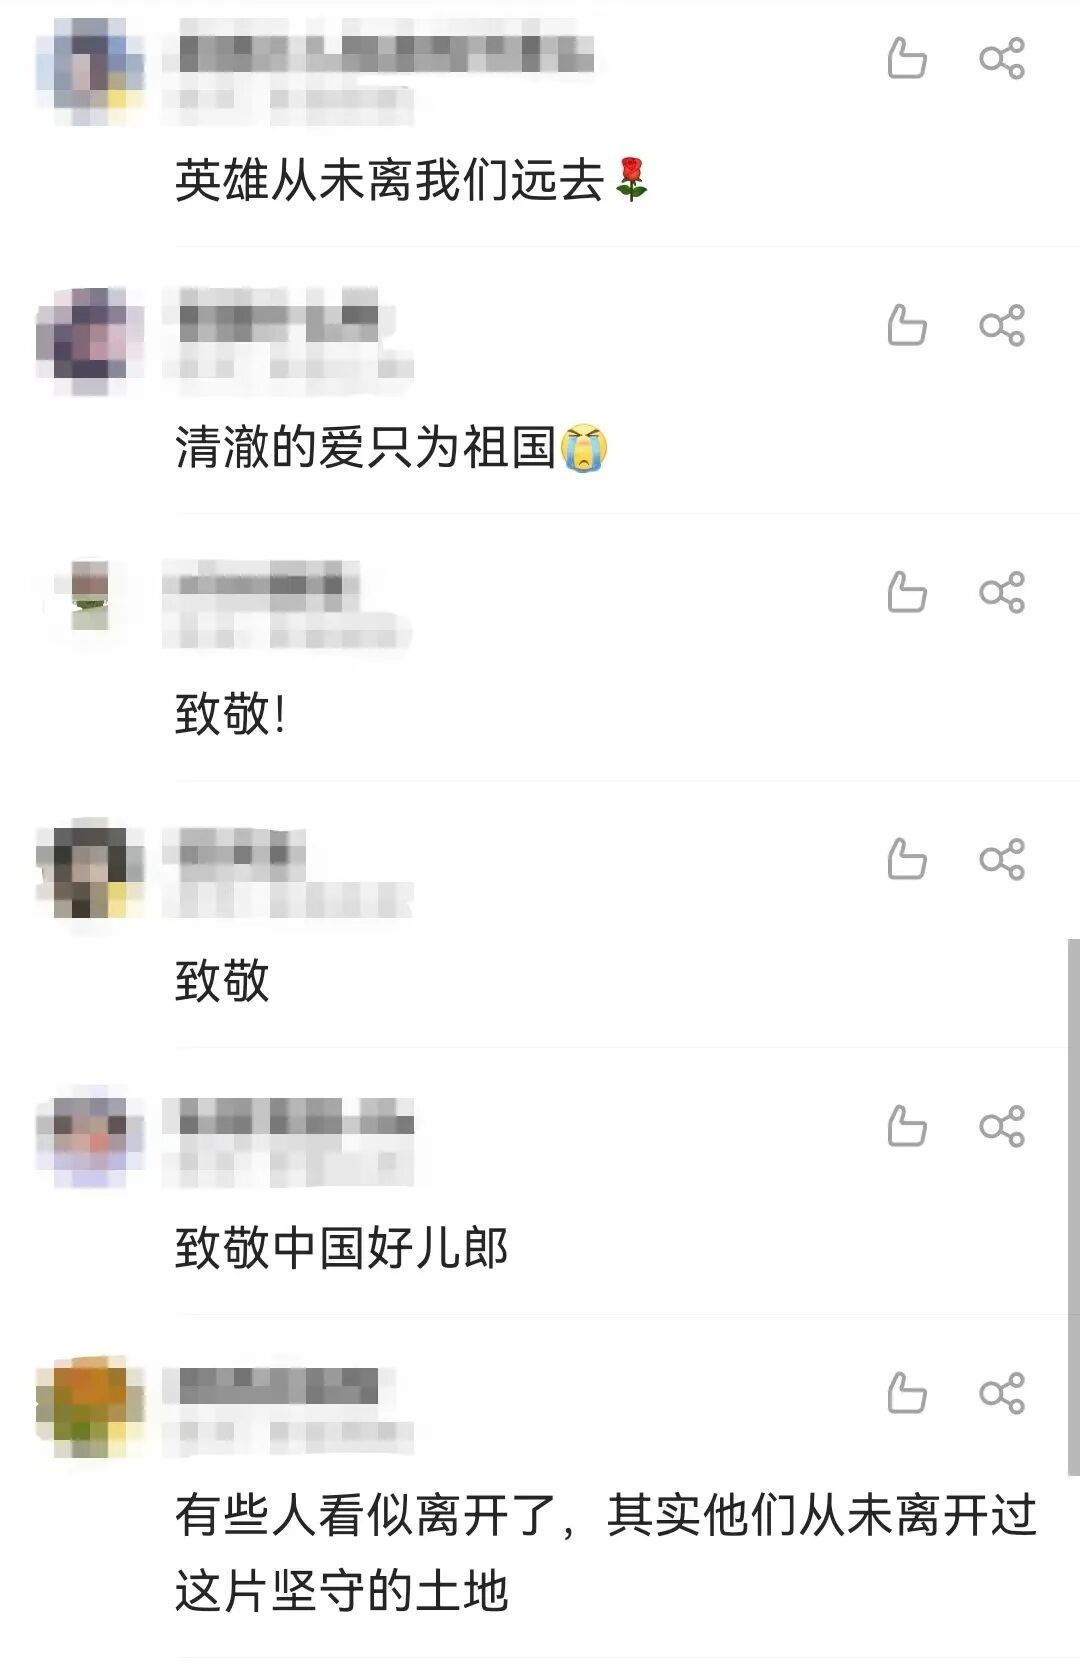Click the username above '清澈的爱只为祖国'
The image size is (1080, 1678).
(280, 317)
